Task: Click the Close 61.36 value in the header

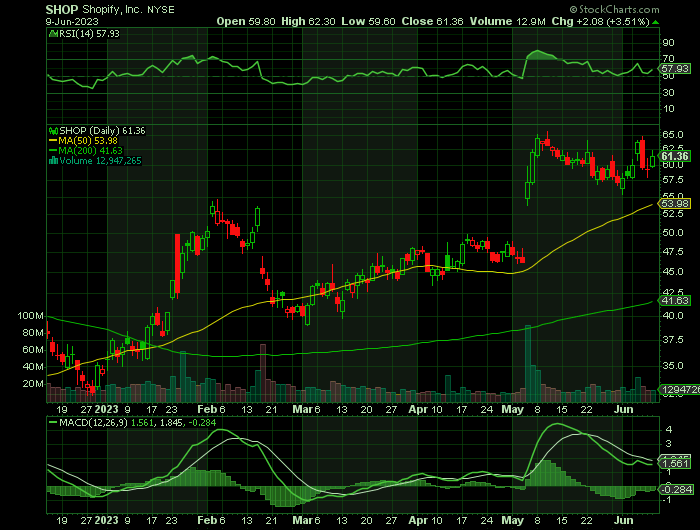Action: tap(432, 21)
